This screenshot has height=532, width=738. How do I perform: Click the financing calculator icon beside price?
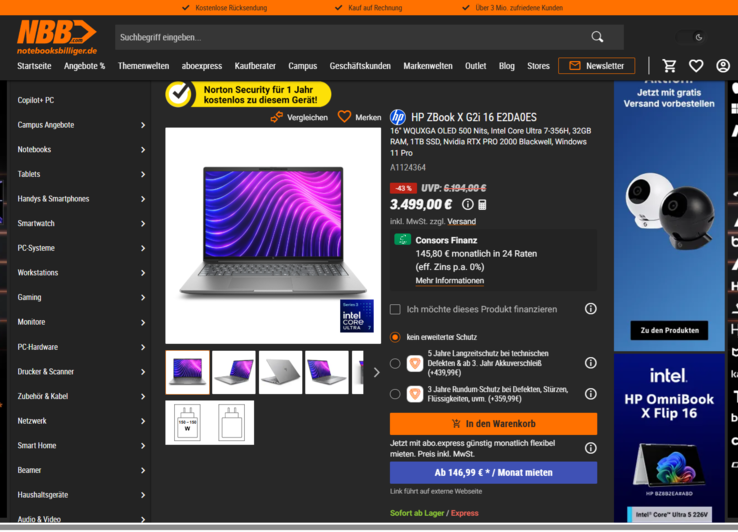point(482,205)
